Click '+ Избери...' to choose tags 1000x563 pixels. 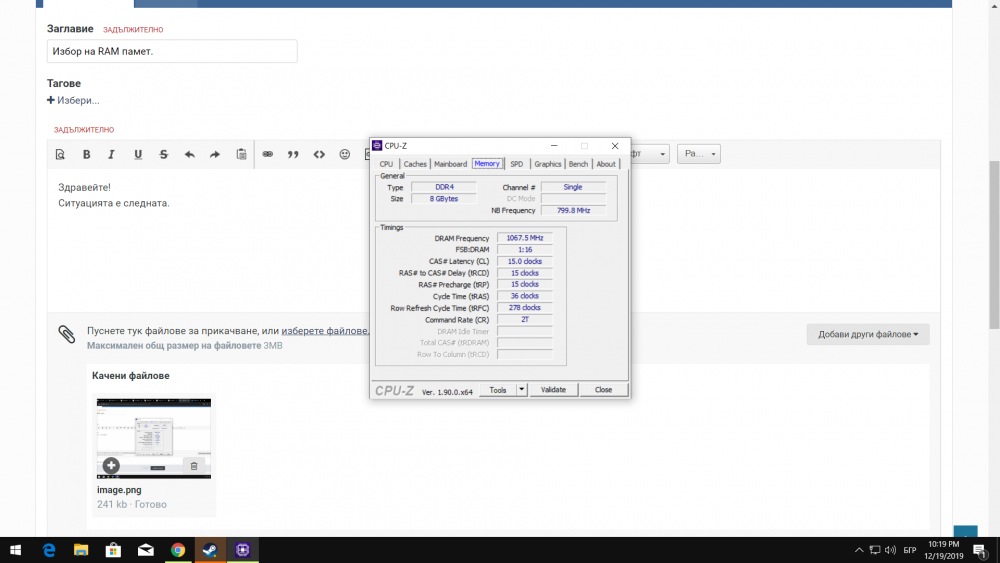pos(73,100)
